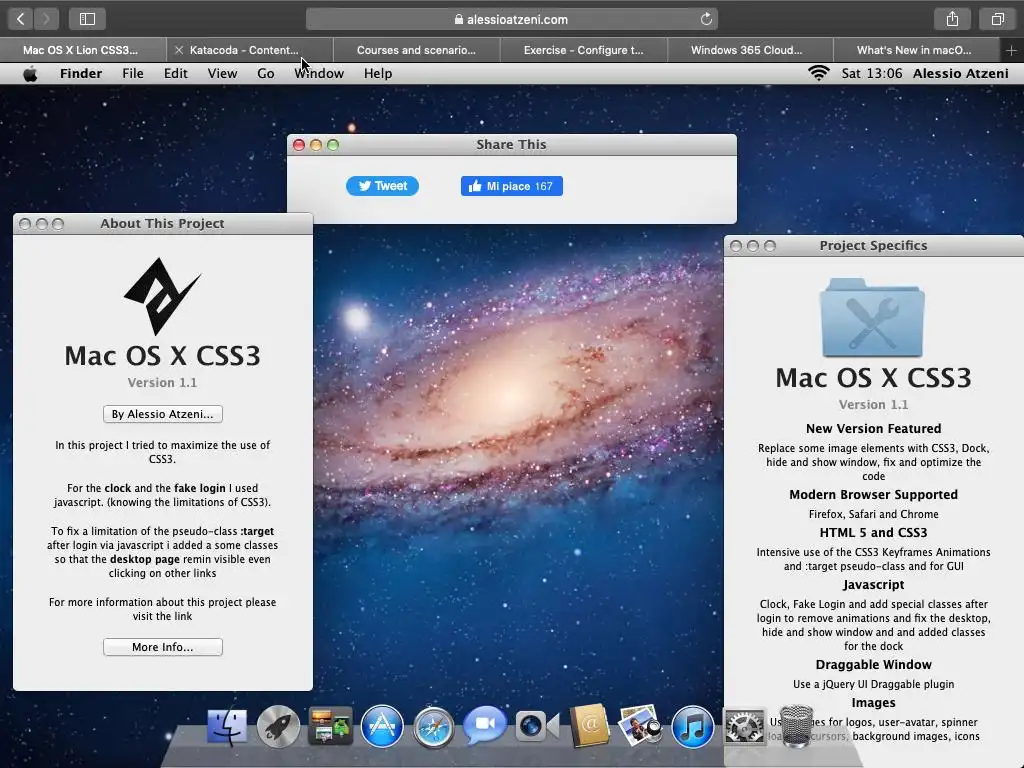Click the Alessio Atzeni user name in menu bar

click(x=961, y=73)
